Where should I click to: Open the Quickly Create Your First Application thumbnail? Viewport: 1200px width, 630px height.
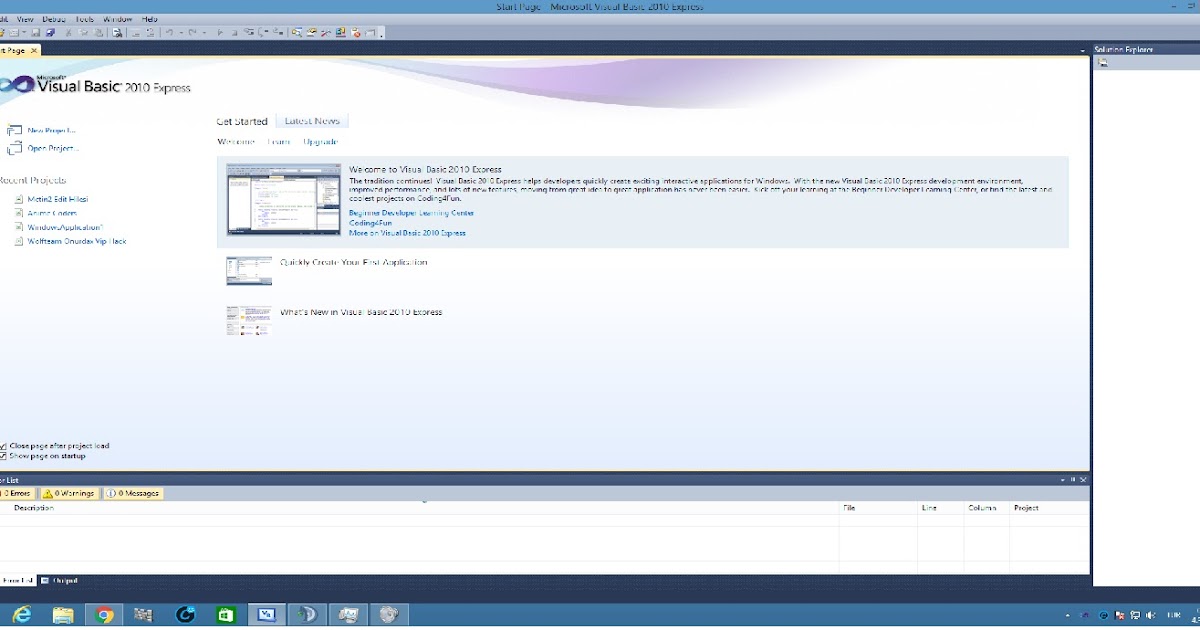[x=248, y=269]
